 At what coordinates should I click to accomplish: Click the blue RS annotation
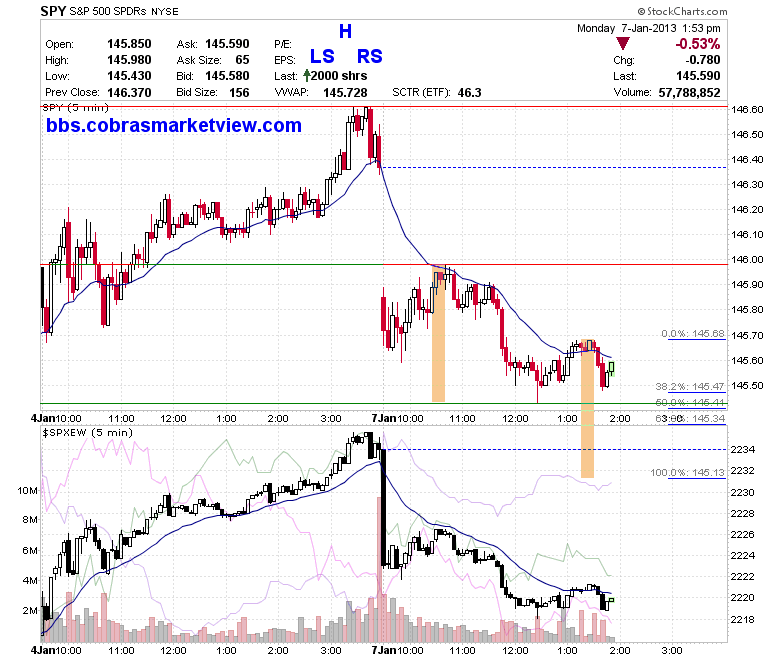(370, 56)
